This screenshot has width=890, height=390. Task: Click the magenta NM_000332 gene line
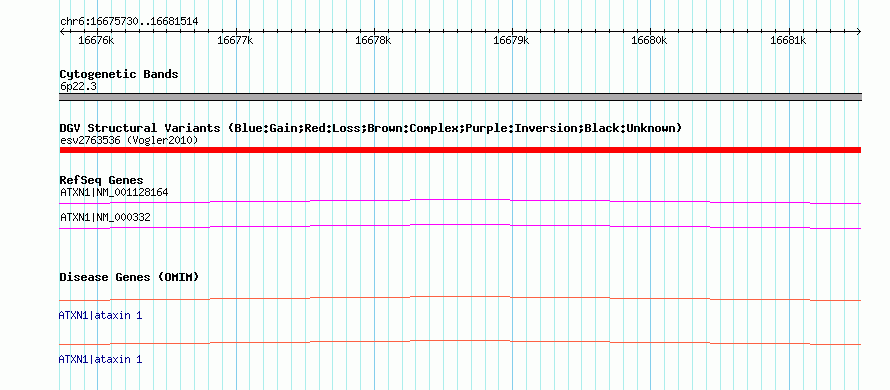[460, 227]
